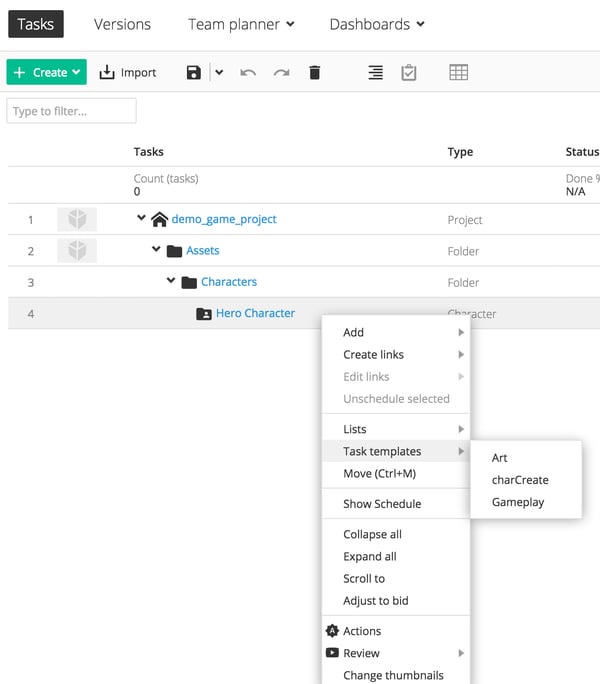Click the save disk icon
600x684 pixels.
point(194,73)
